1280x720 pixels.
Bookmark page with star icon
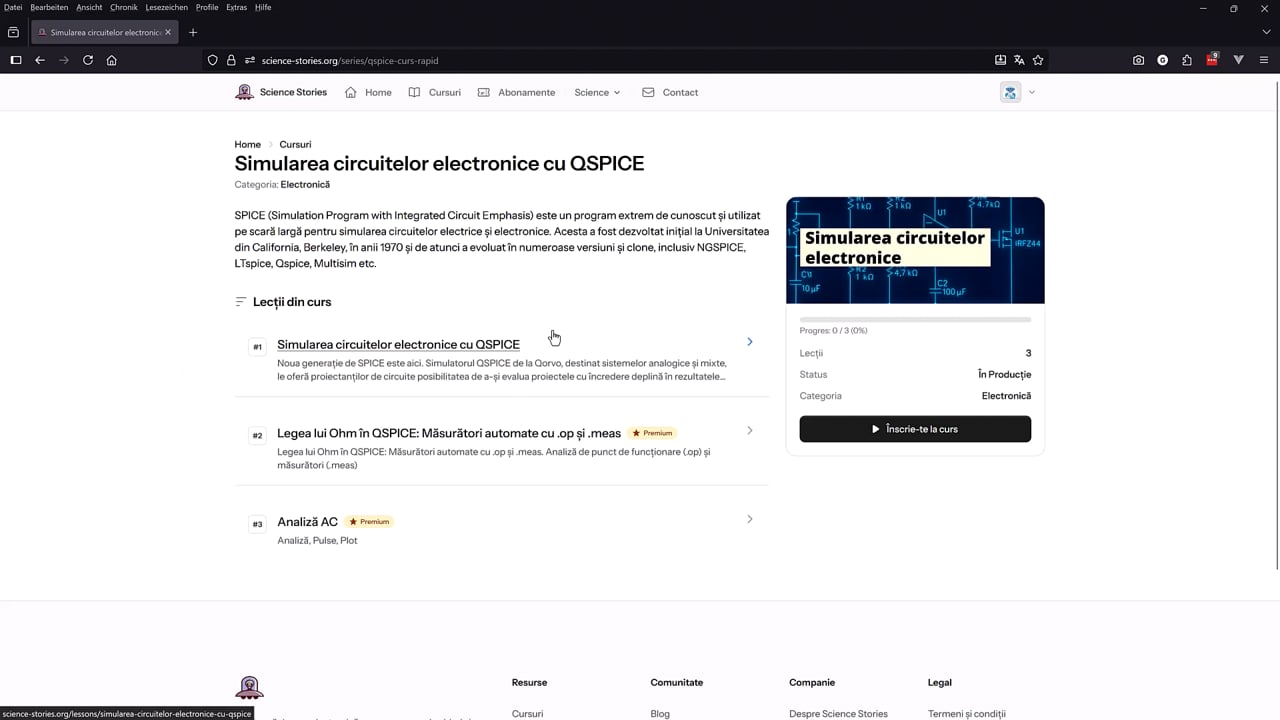coord(1038,60)
